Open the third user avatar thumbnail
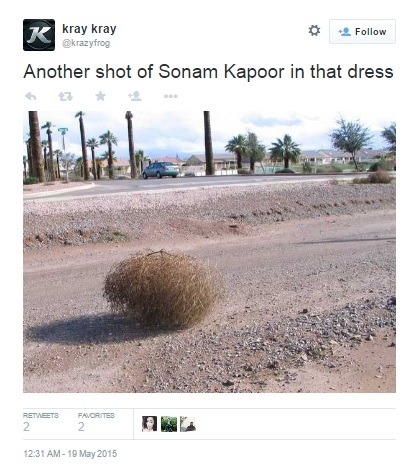Viewport: 418px width, 472px height. point(188,424)
